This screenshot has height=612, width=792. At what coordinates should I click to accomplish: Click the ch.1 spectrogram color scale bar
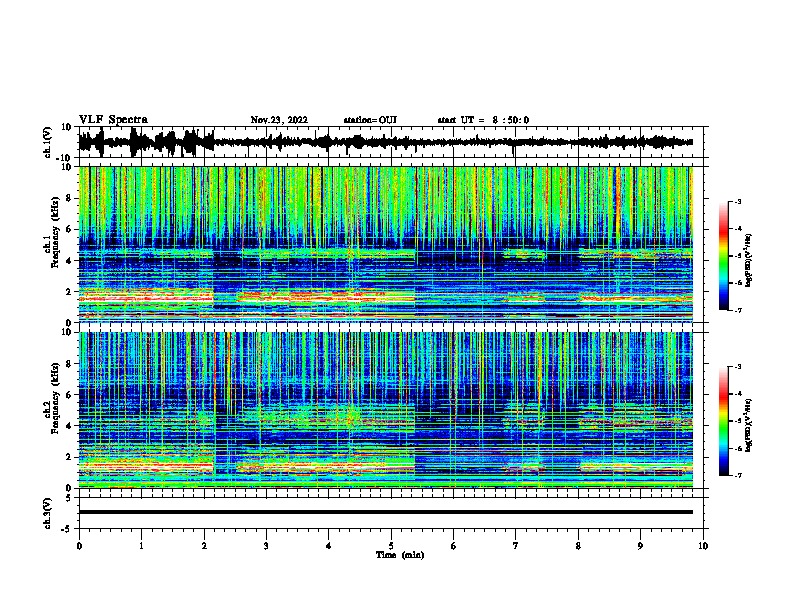tap(724, 256)
